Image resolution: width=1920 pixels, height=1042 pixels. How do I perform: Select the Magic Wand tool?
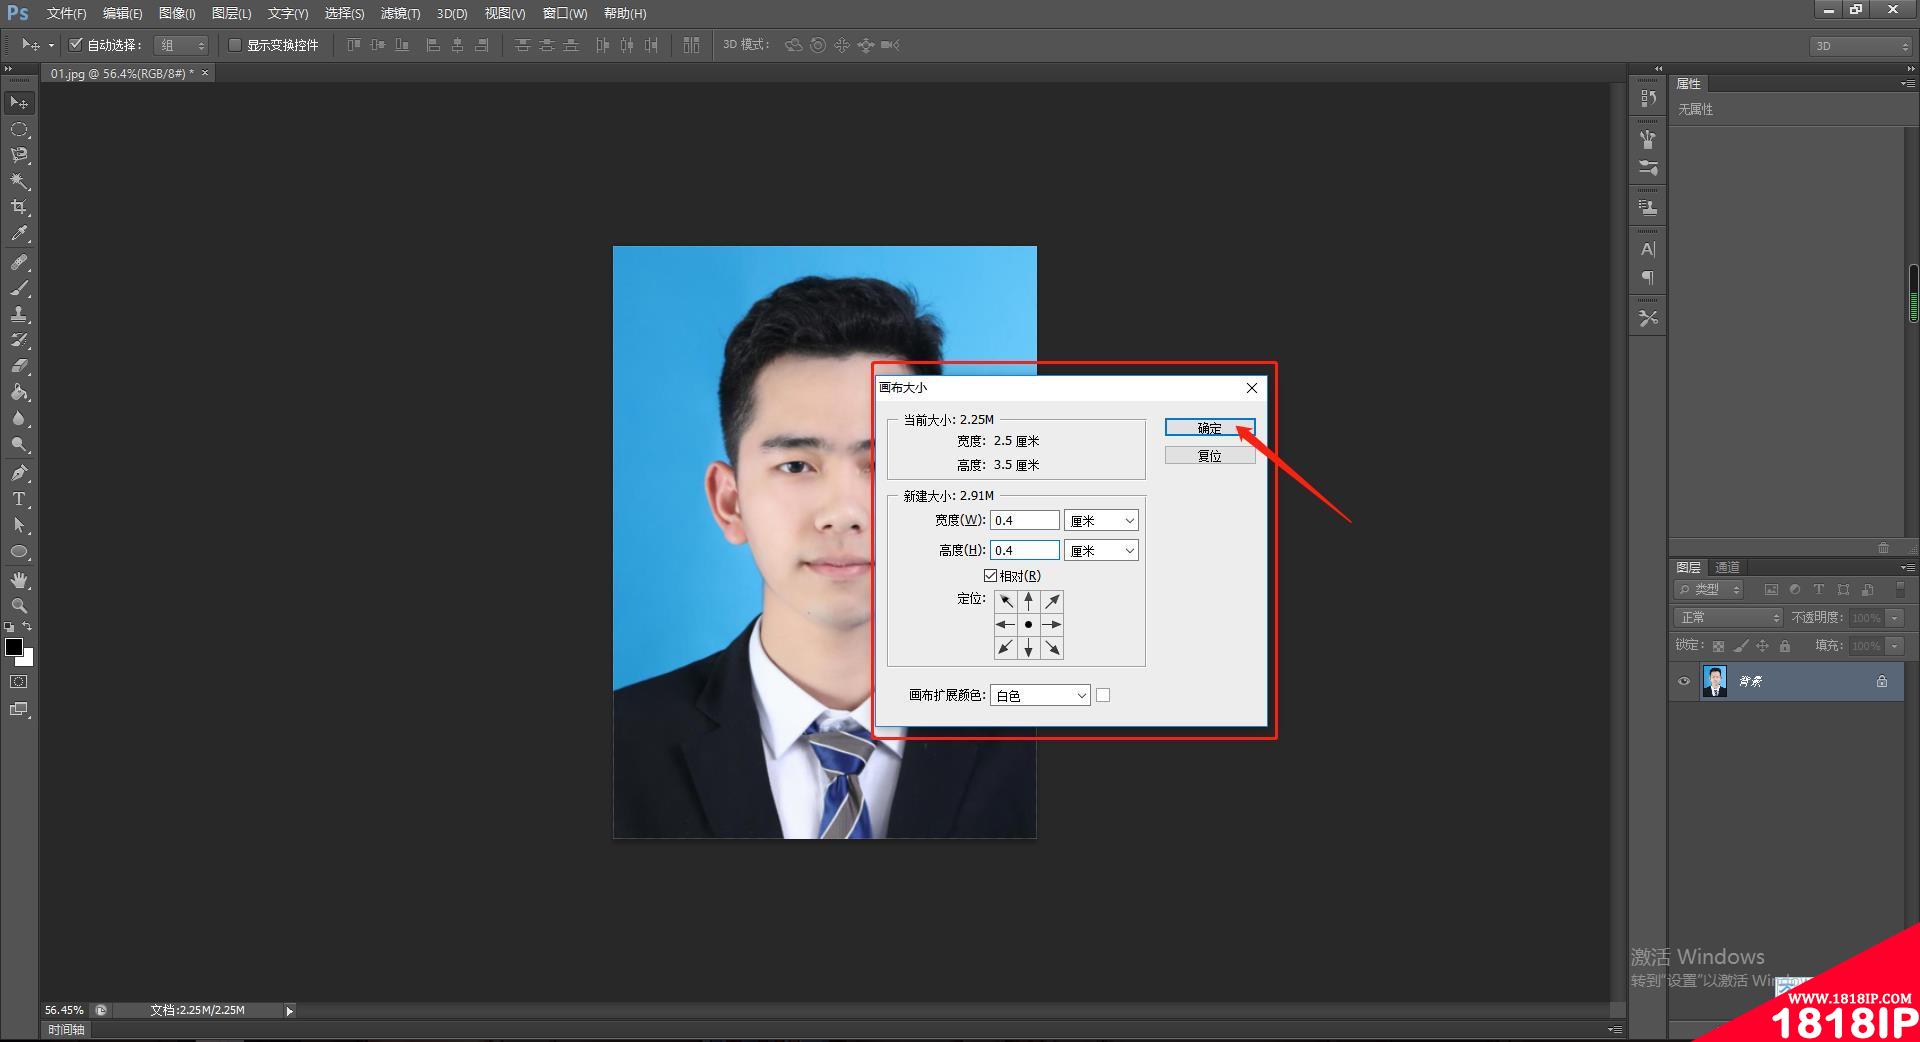coord(19,182)
